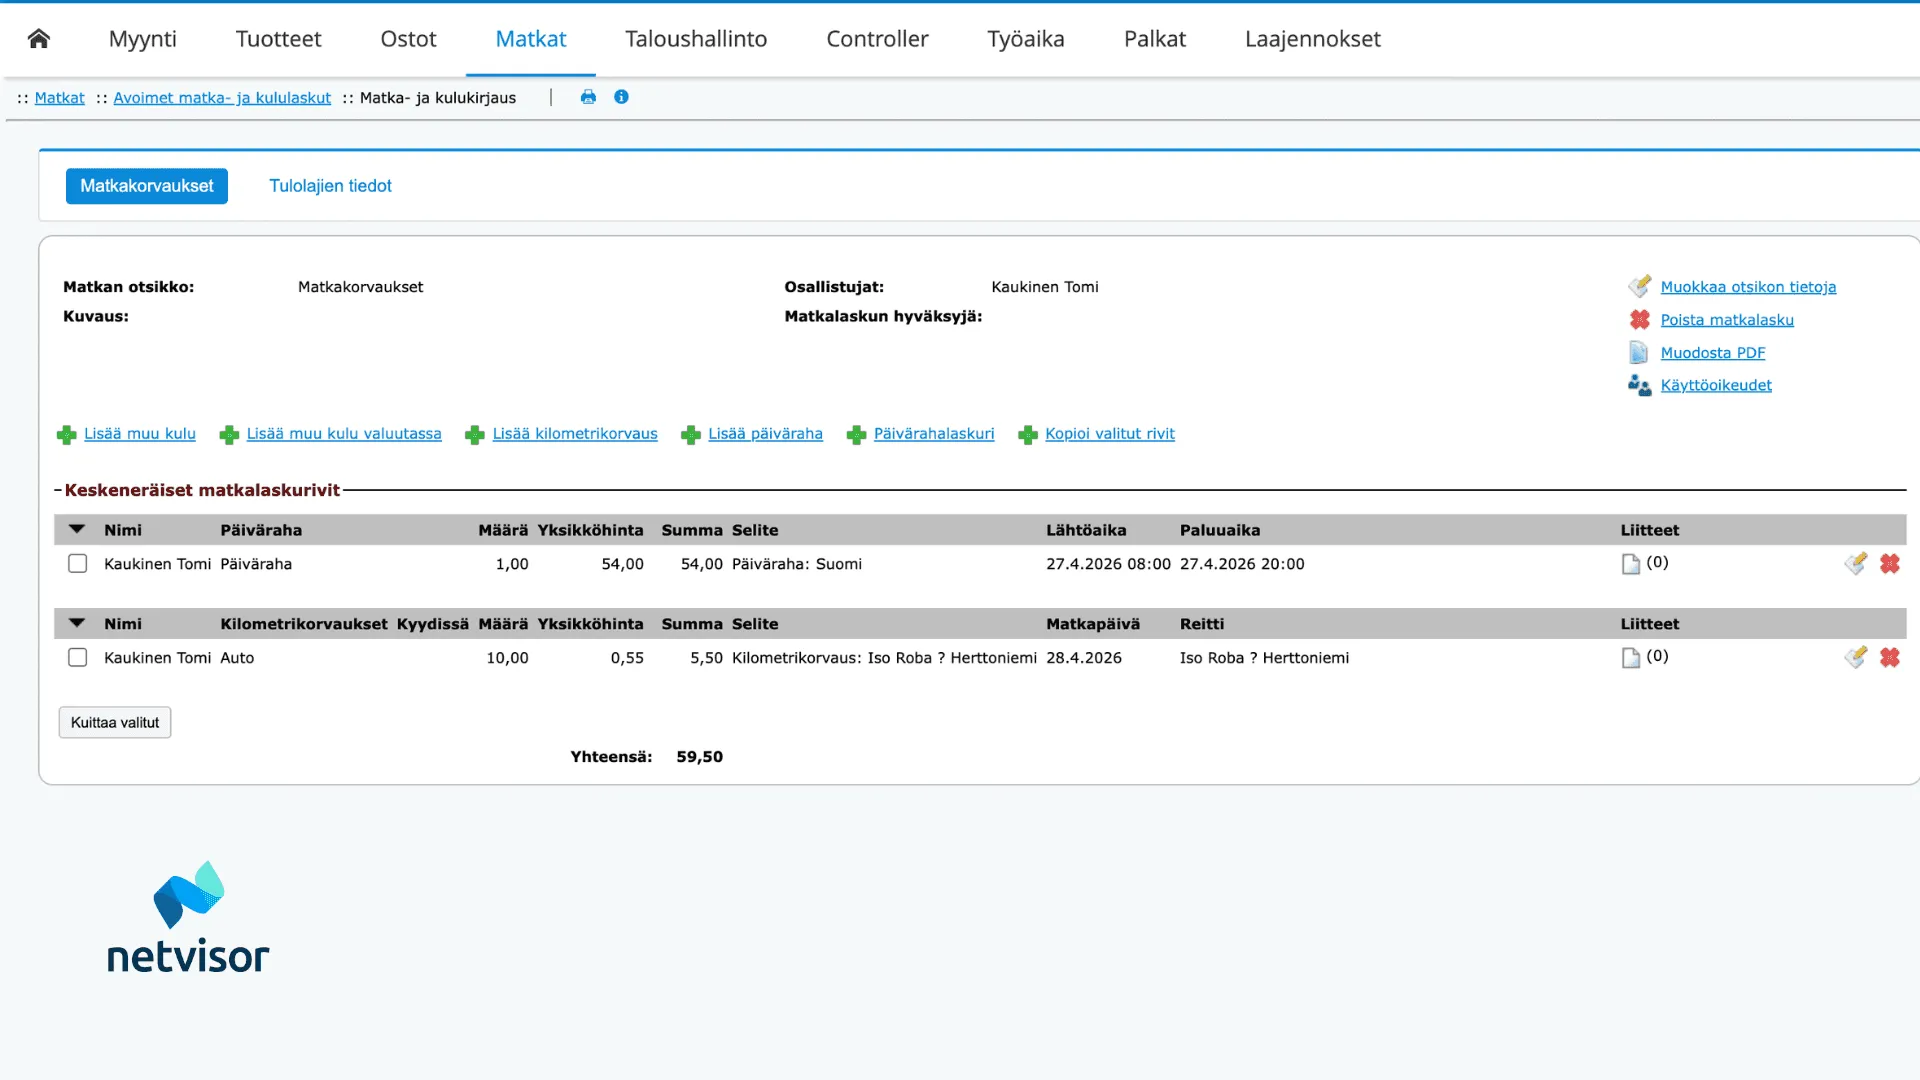Viewport: 1920px width, 1080px height.
Task: Click the Controller menu item
Action: (877, 39)
